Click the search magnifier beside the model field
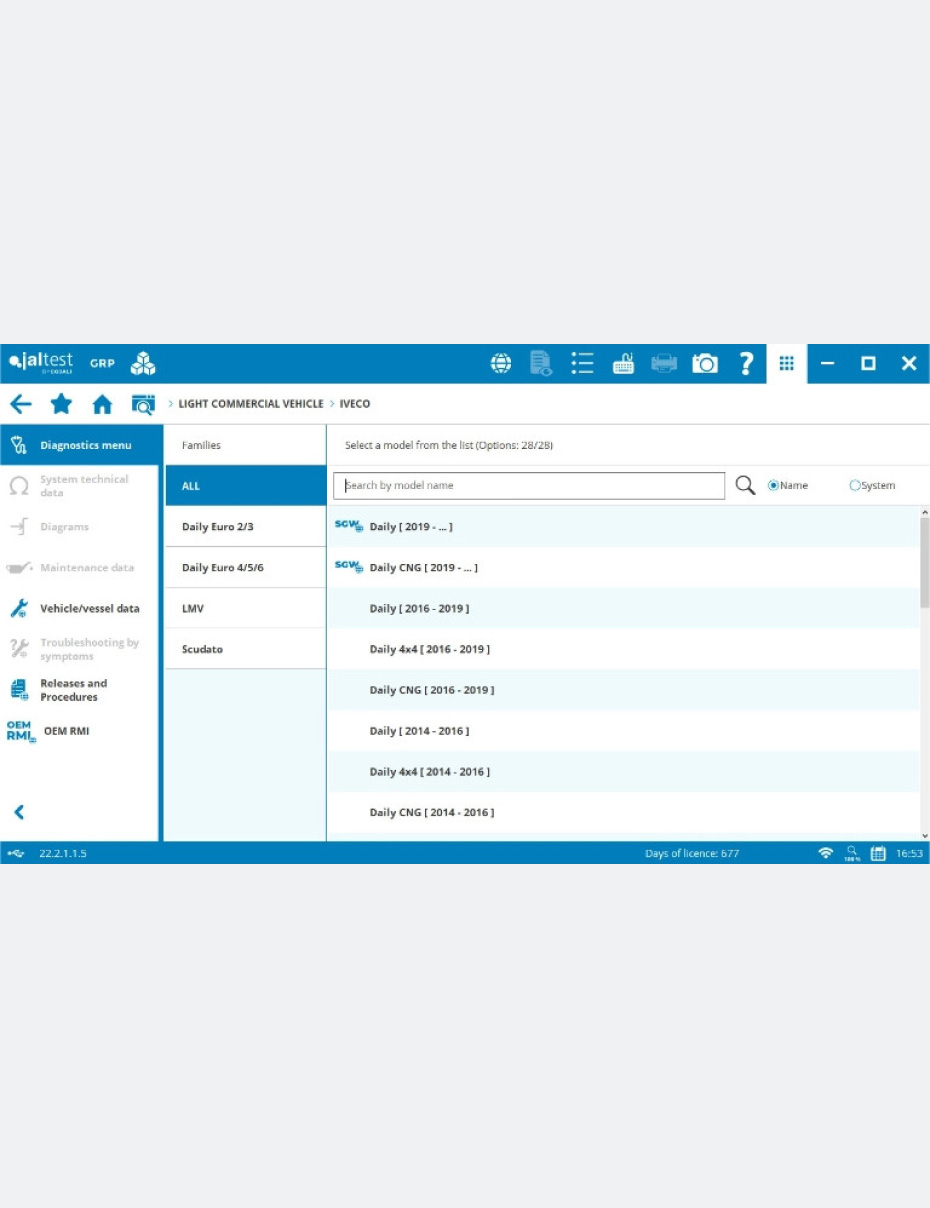The height and width of the screenshot is (1208, 930). pos(745,485)
